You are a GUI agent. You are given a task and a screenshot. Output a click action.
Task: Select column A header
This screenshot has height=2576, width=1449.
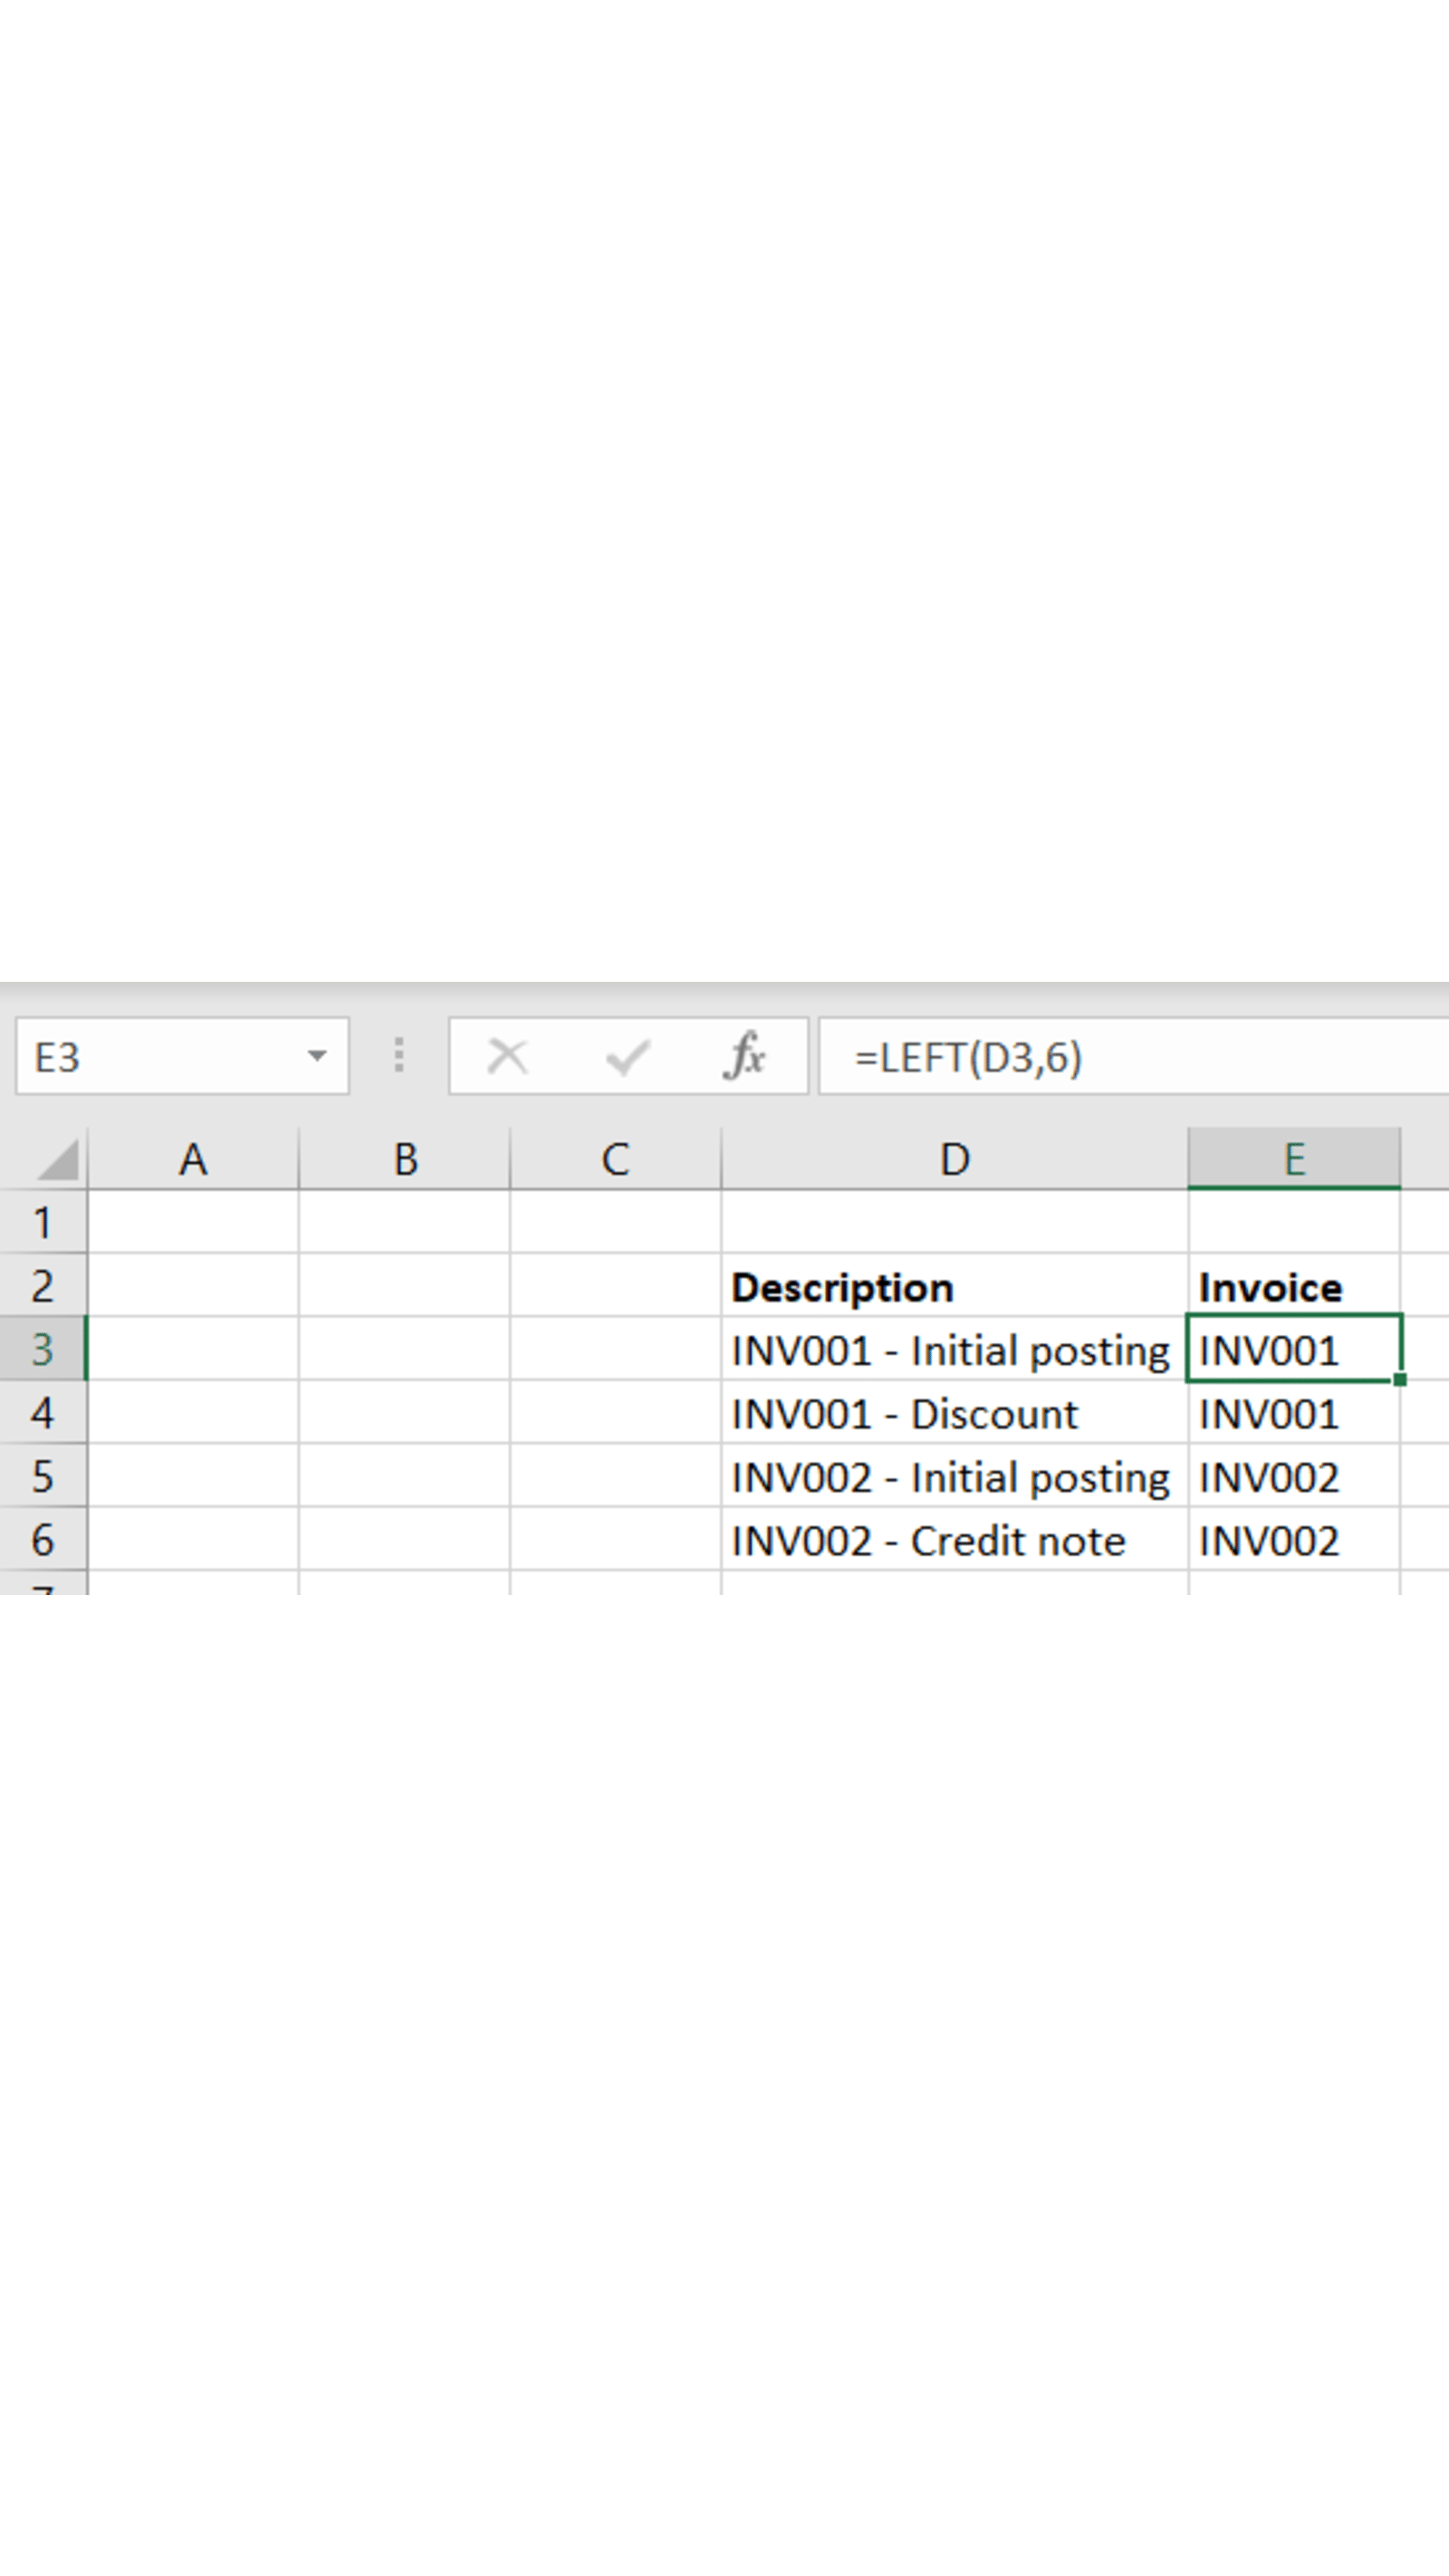(x=193, y=1160)
